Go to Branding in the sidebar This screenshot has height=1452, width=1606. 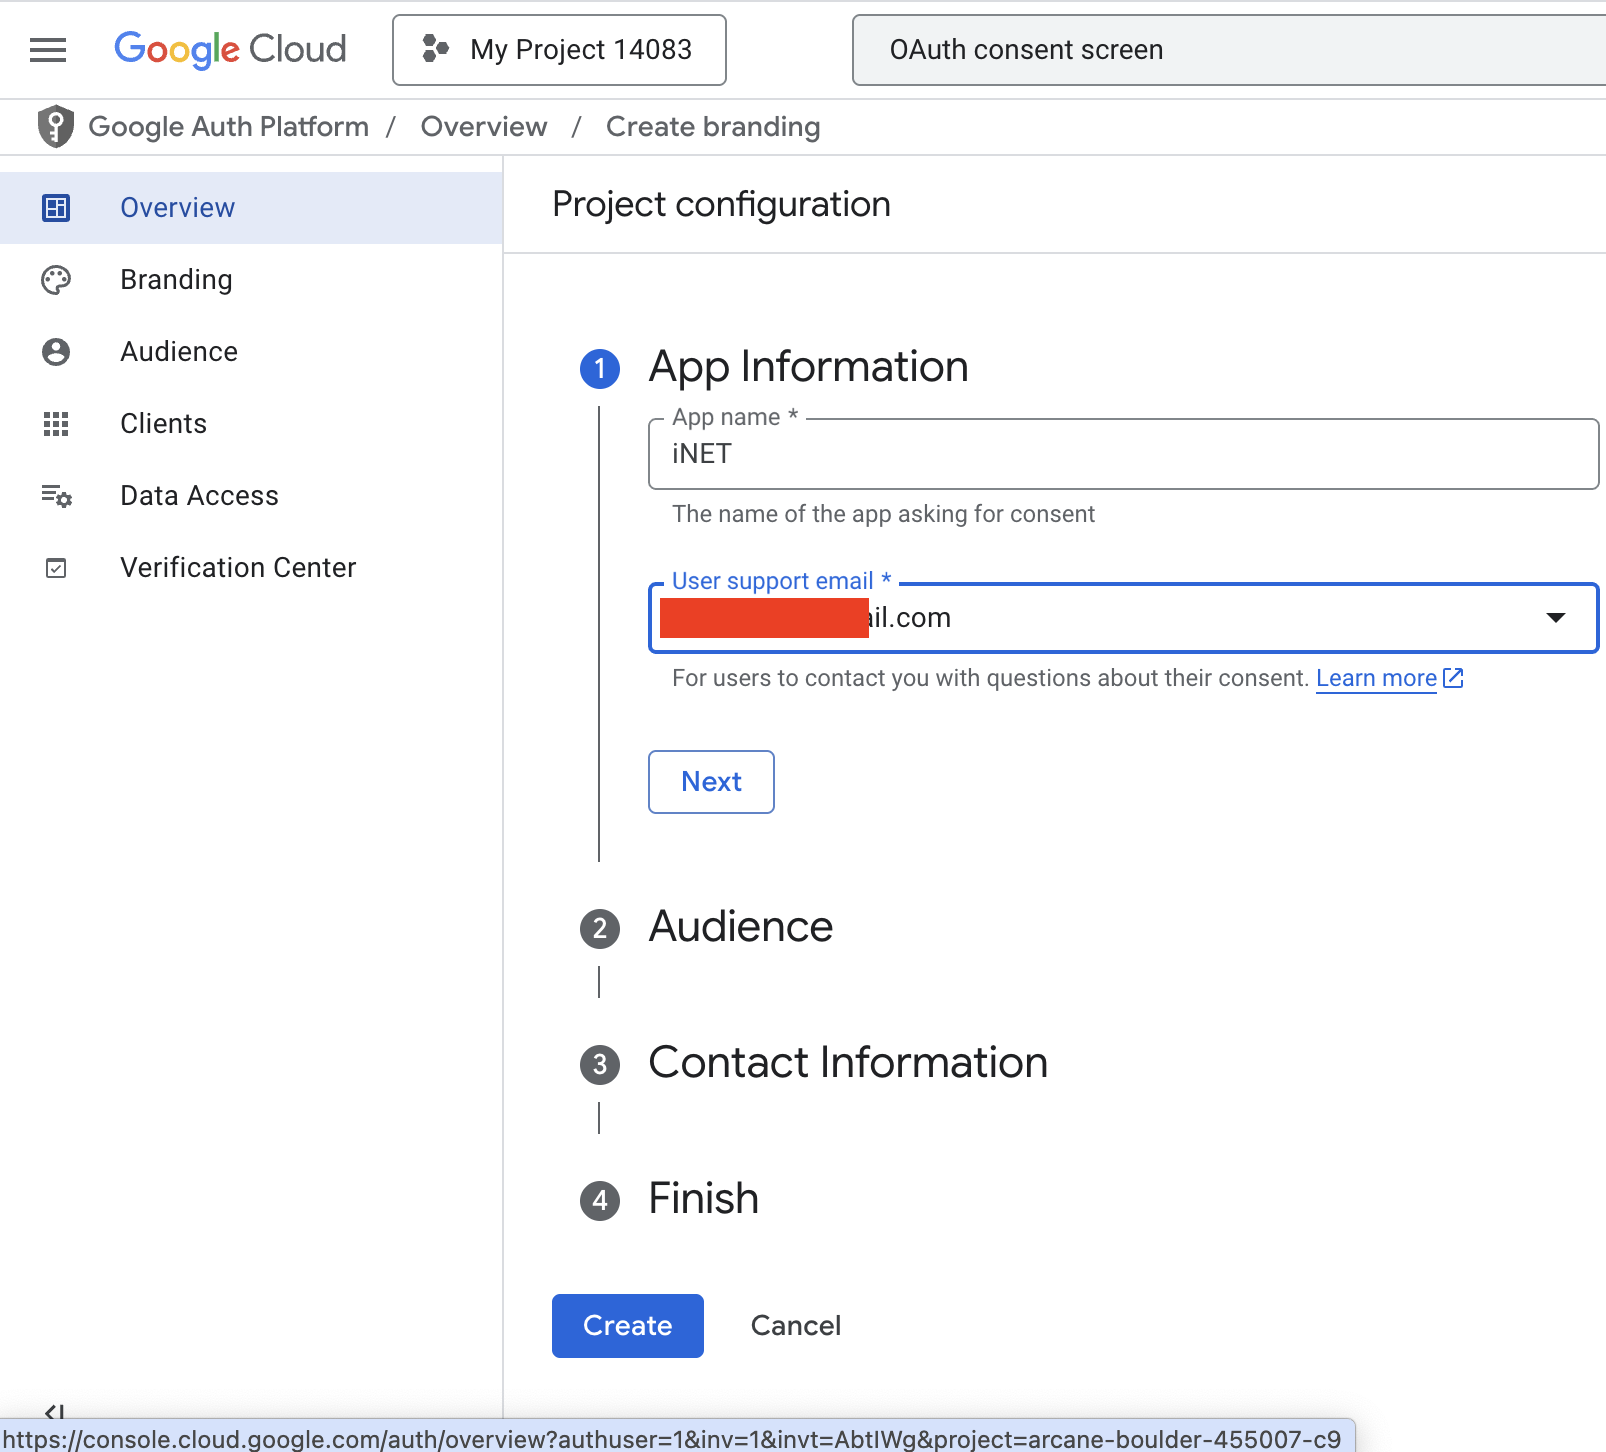(251, 280)
